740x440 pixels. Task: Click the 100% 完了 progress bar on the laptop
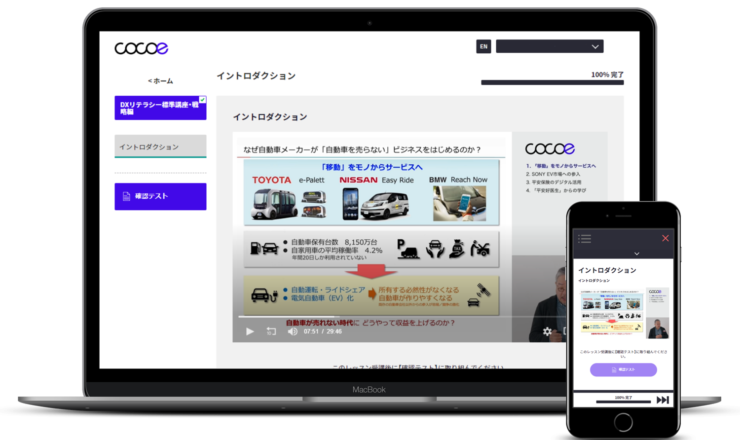[552, 83]
